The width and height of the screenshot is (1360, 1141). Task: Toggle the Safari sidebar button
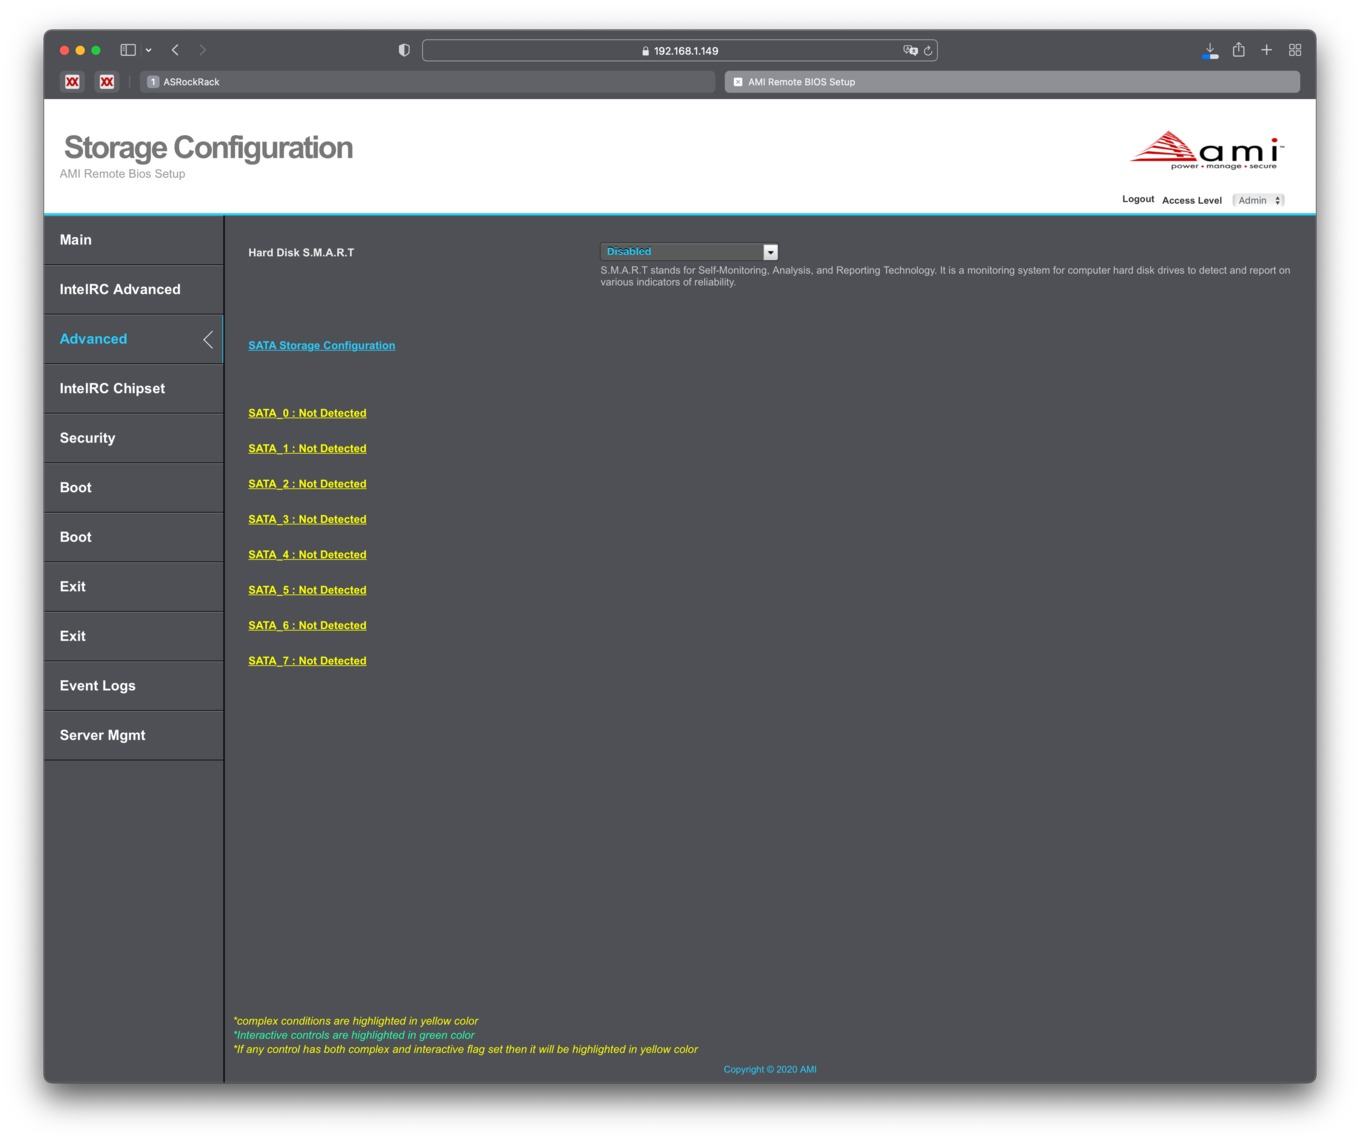tap(128, 50)
